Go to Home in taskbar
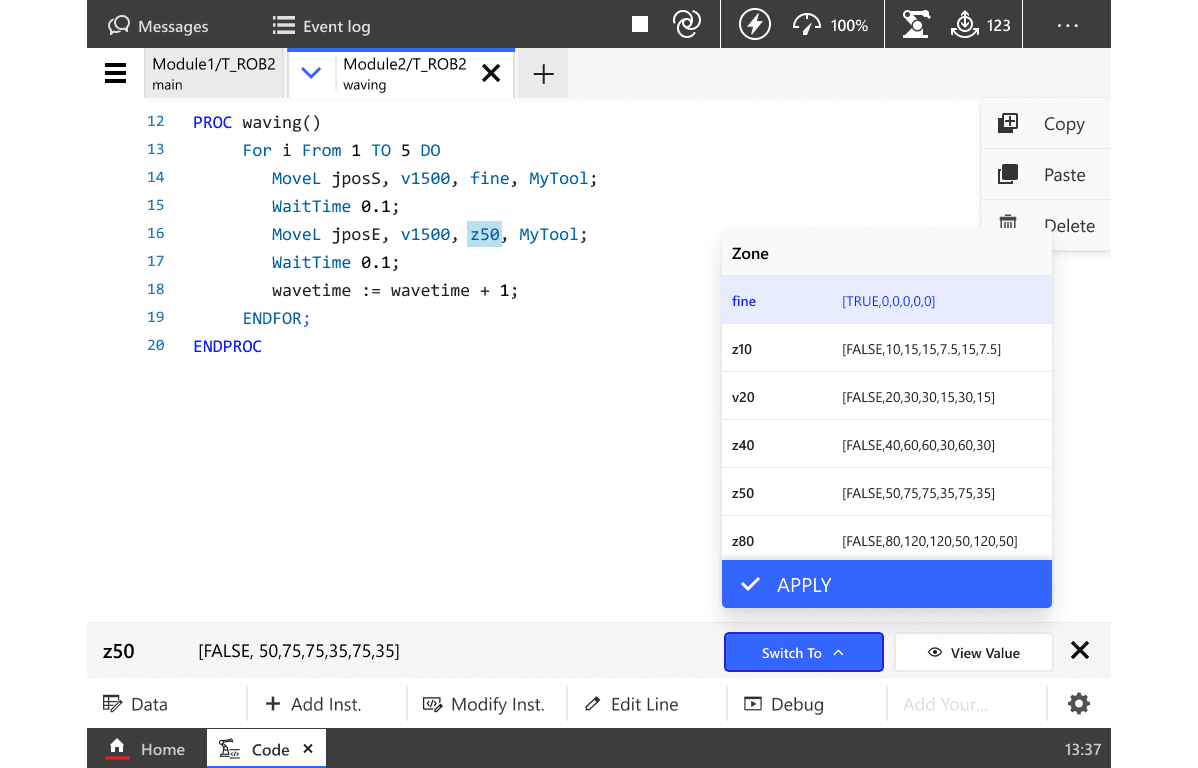The height and width of the screenshot is (768, 1198). point(147,749)
